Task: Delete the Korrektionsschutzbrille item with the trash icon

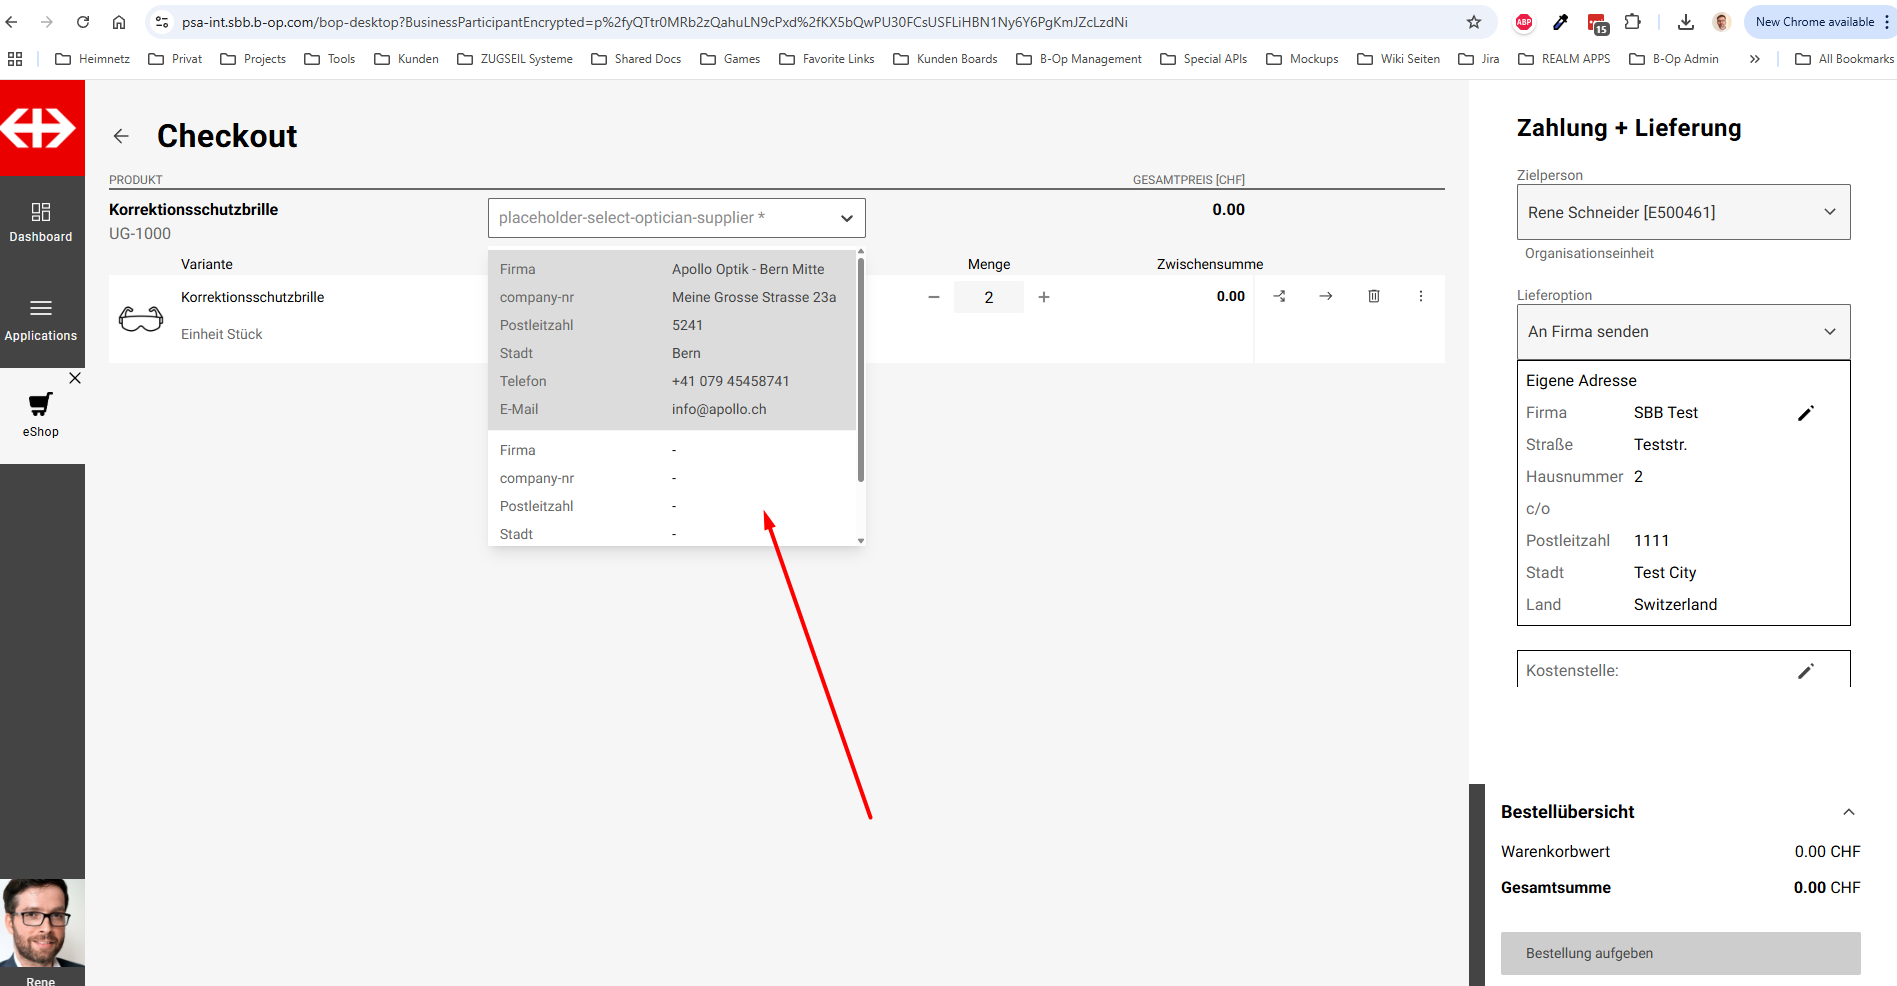Action: coord(1373,296)
